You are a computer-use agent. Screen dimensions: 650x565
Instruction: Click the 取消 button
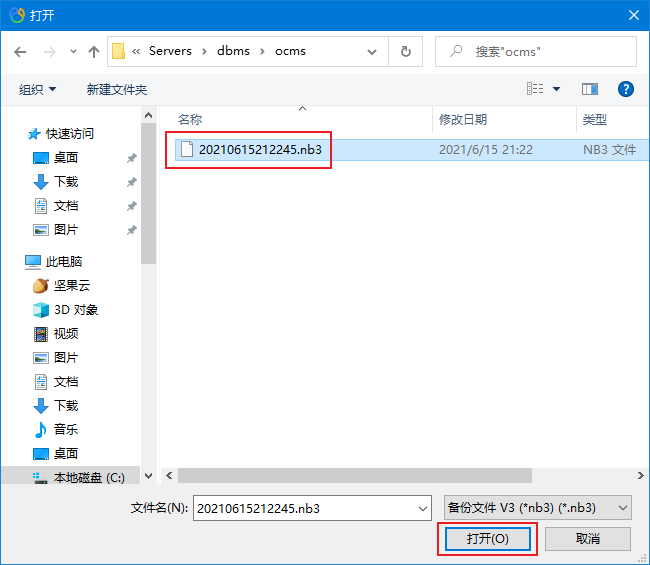click(x=588, y=539)
